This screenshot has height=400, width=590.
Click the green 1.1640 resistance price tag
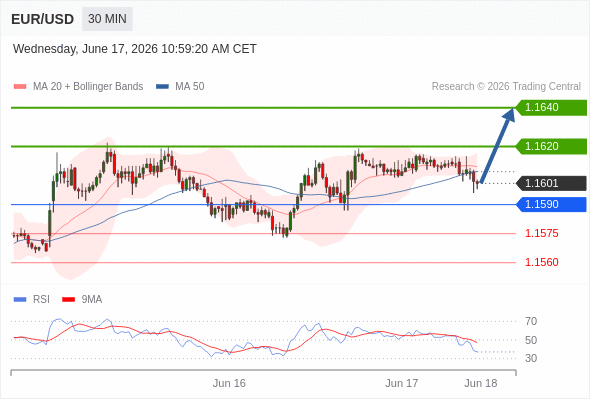coord(551,108)
